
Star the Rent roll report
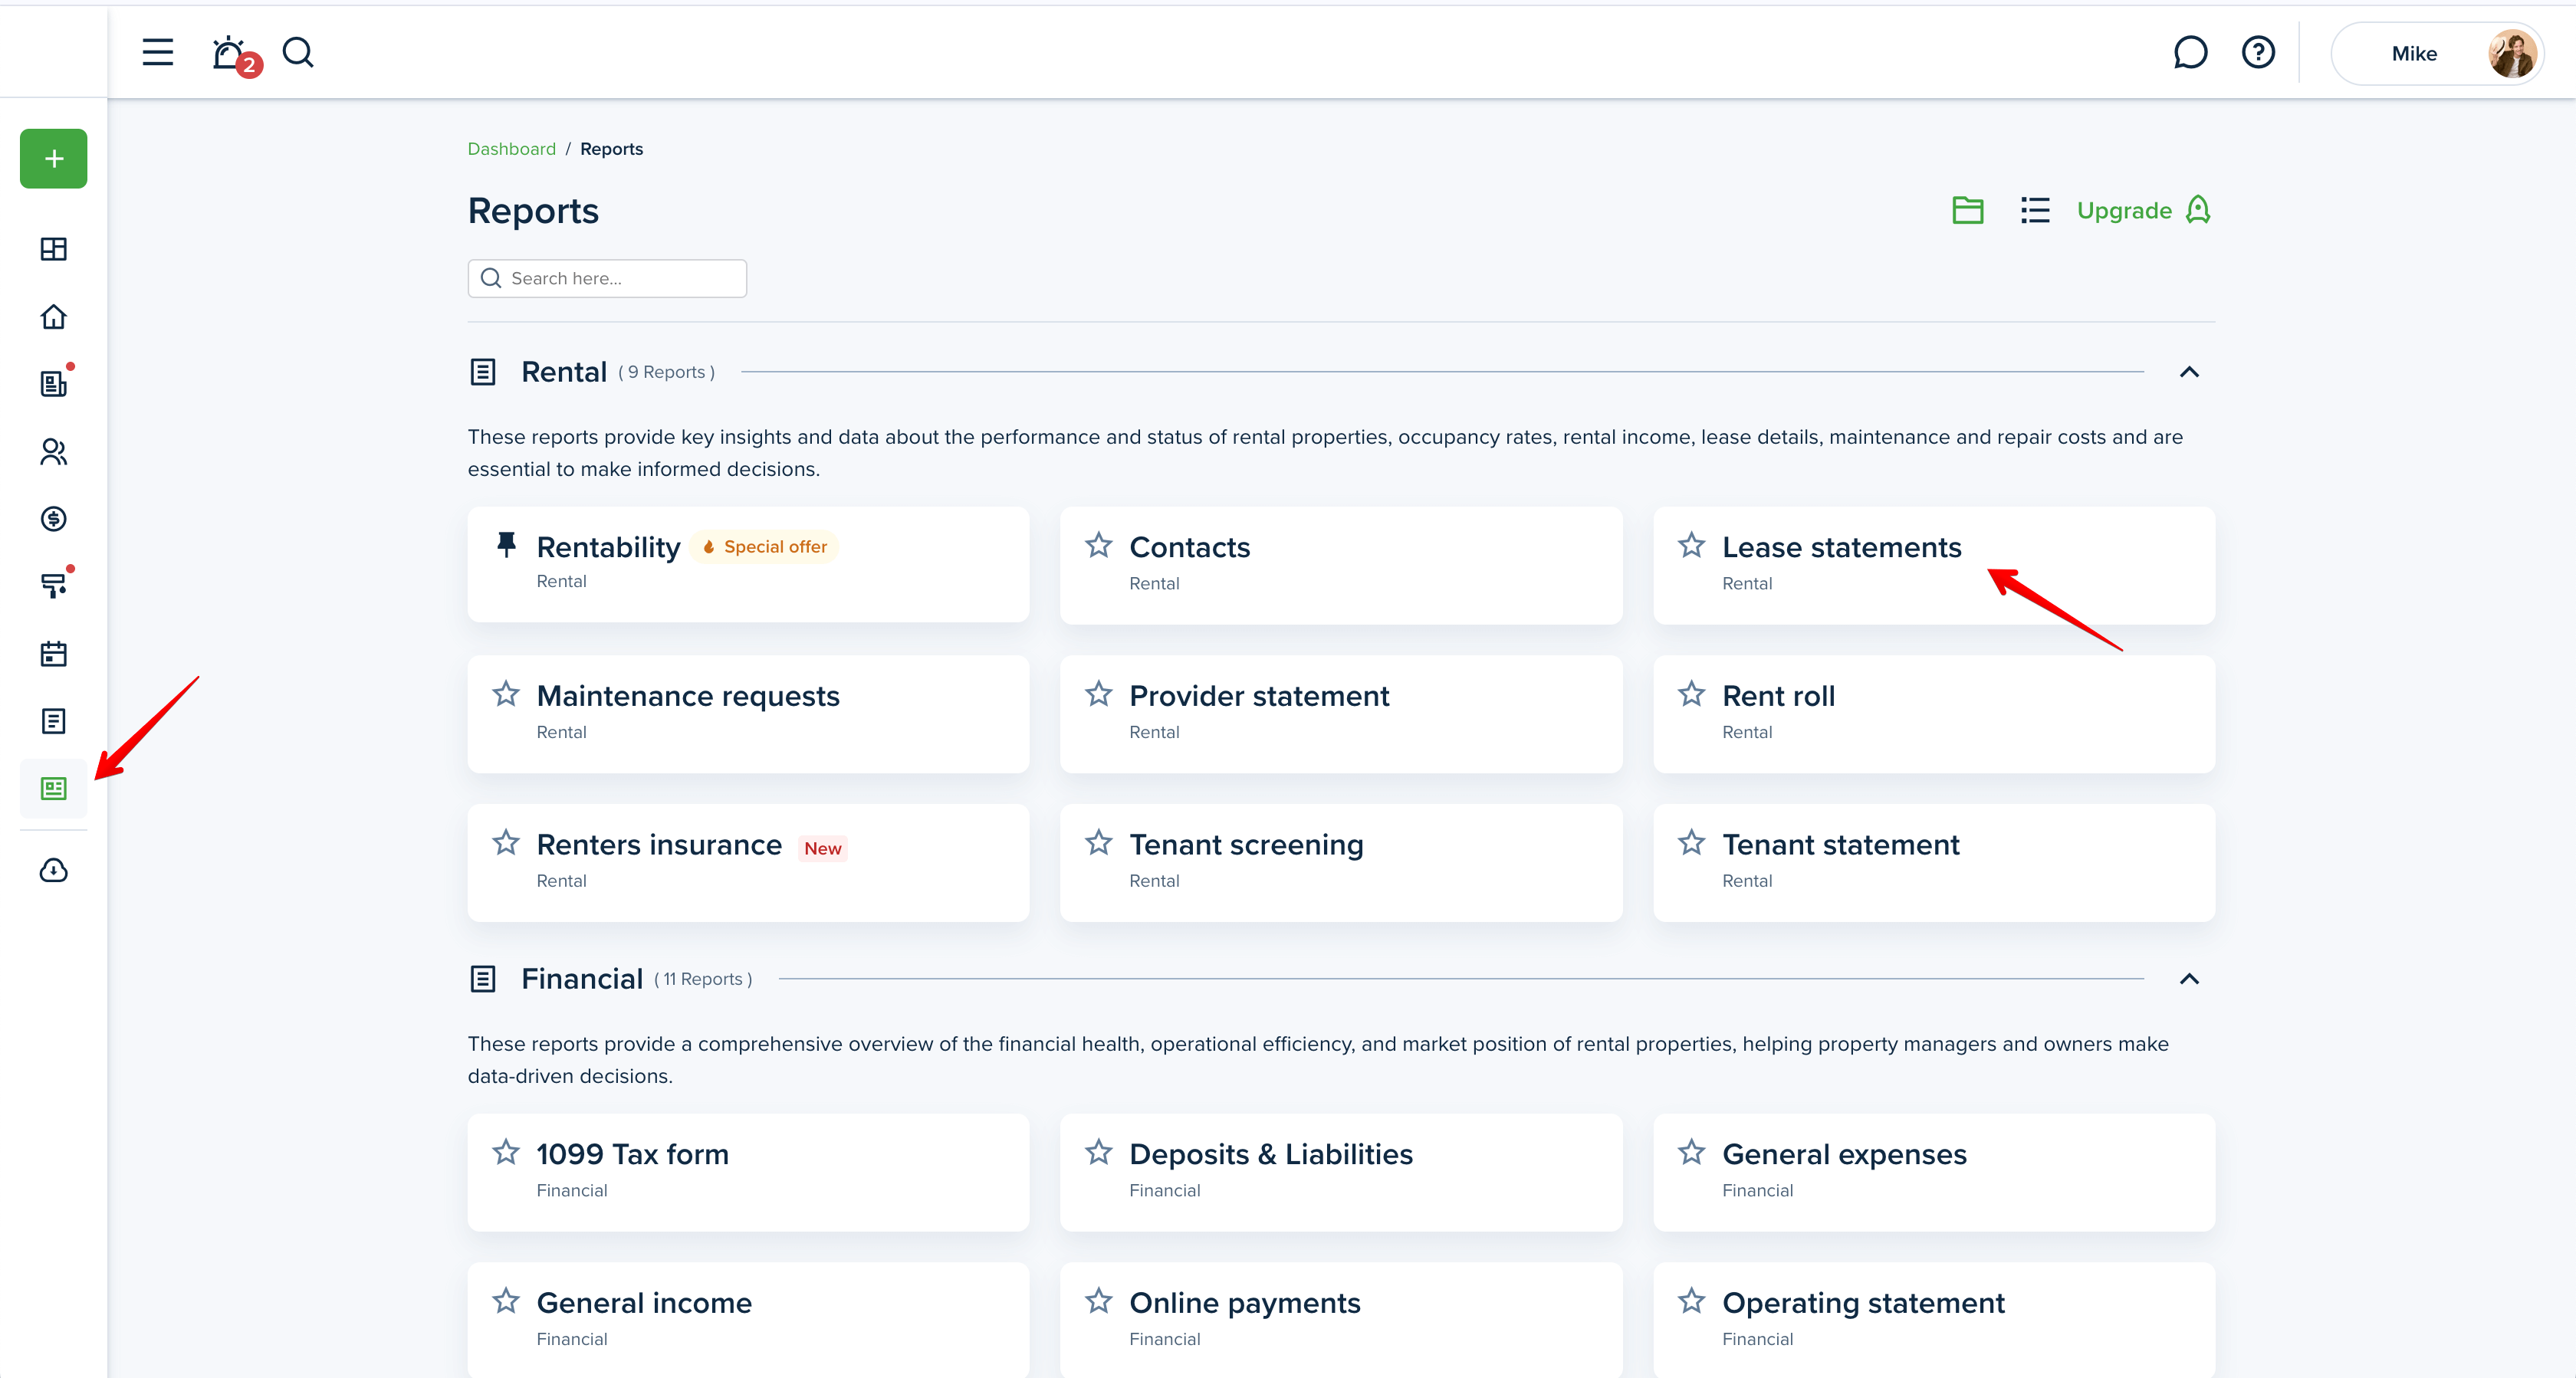[1691, 694]
